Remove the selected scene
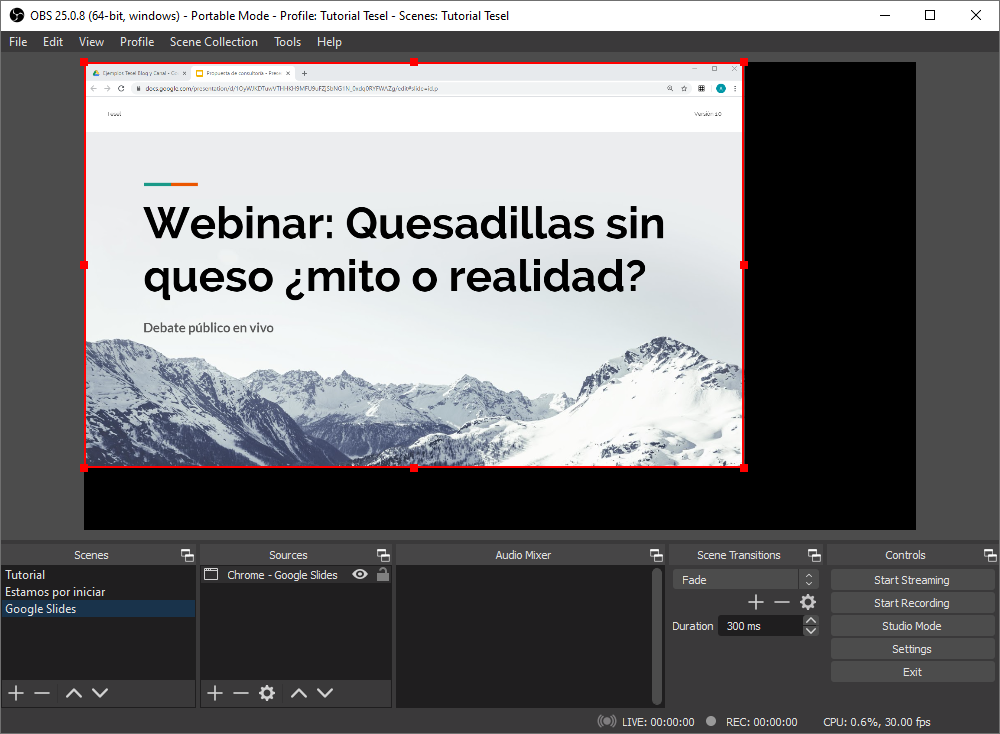 [40, 692]
